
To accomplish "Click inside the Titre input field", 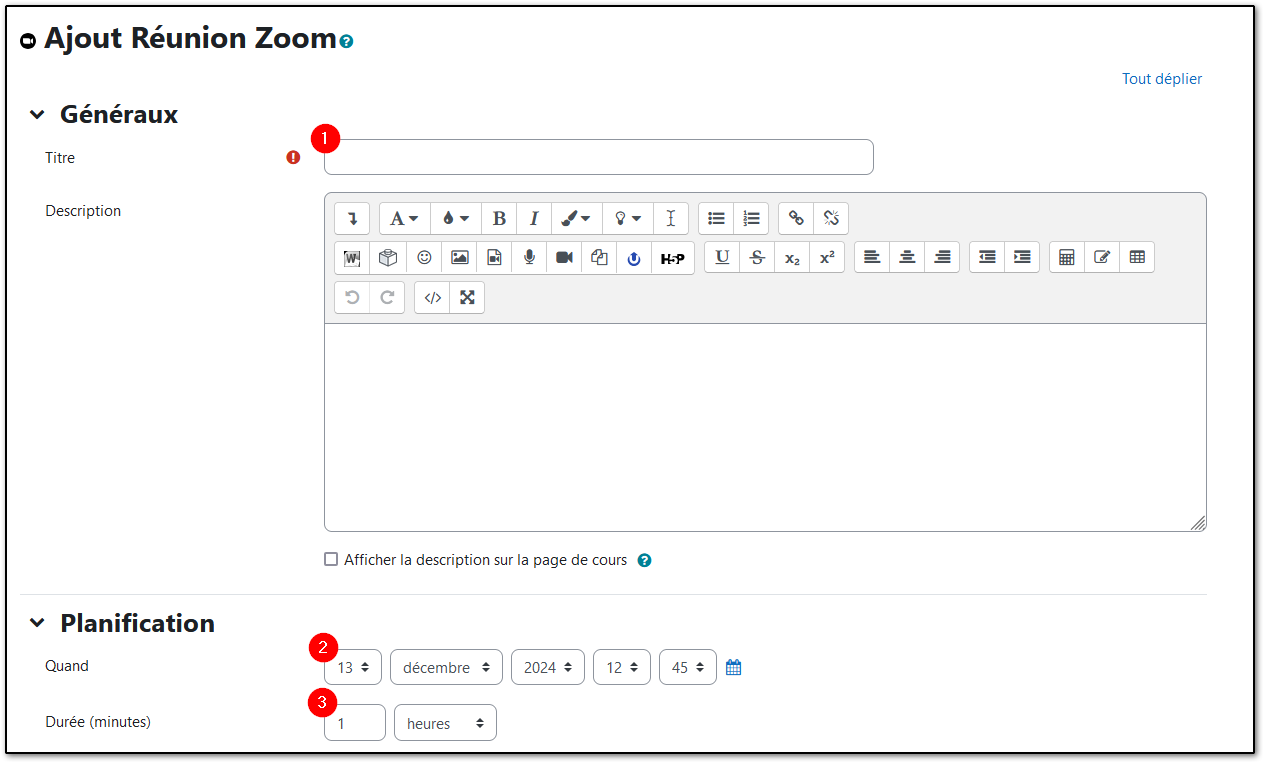I will click(598, 157).
